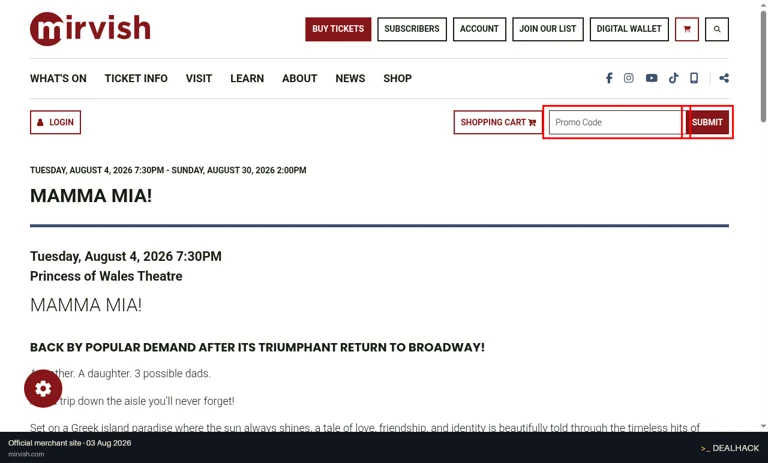Open the VISIT menu
768x463 pixels.
click(x=199, y=78)
